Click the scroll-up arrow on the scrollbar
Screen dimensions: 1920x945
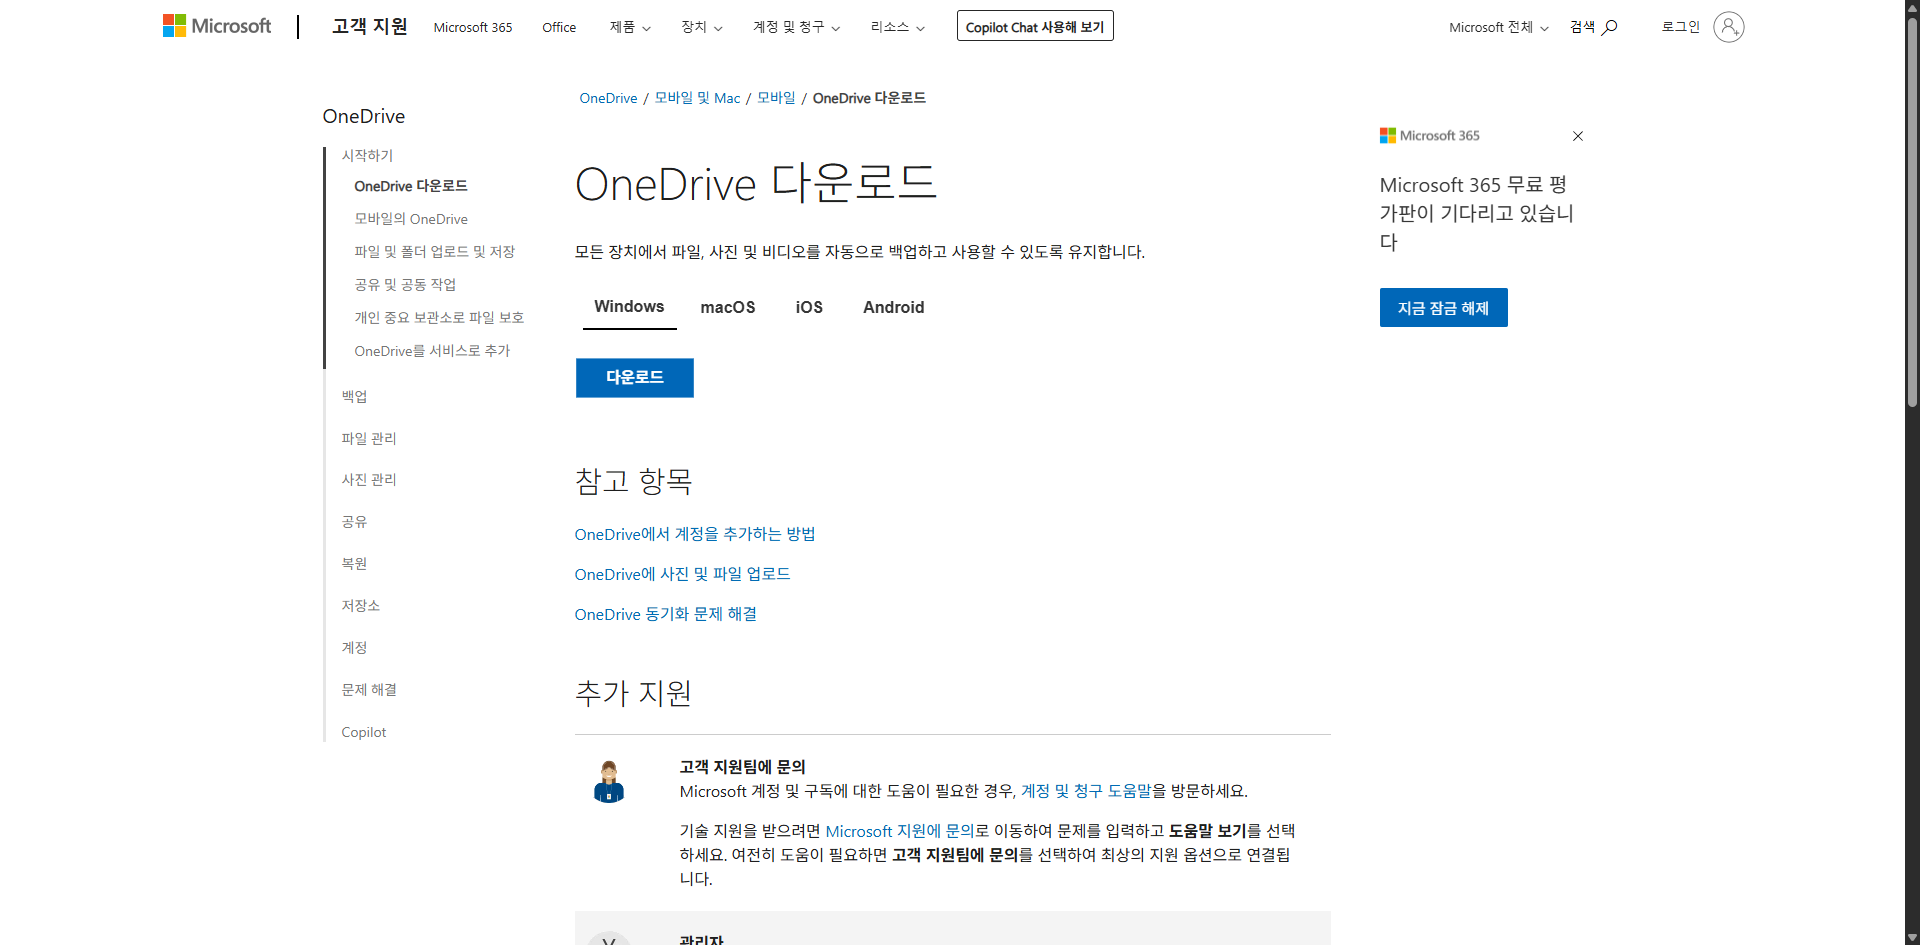tap(1910, 8)
